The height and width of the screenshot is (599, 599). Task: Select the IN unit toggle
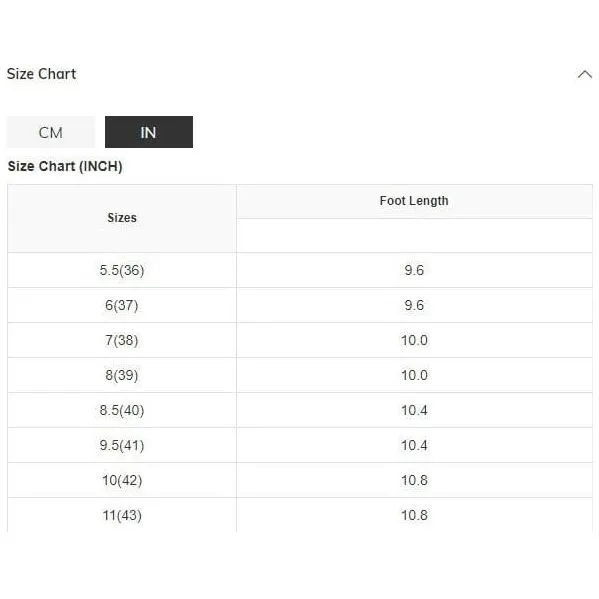pyautogui.click(x=149, y=132)
